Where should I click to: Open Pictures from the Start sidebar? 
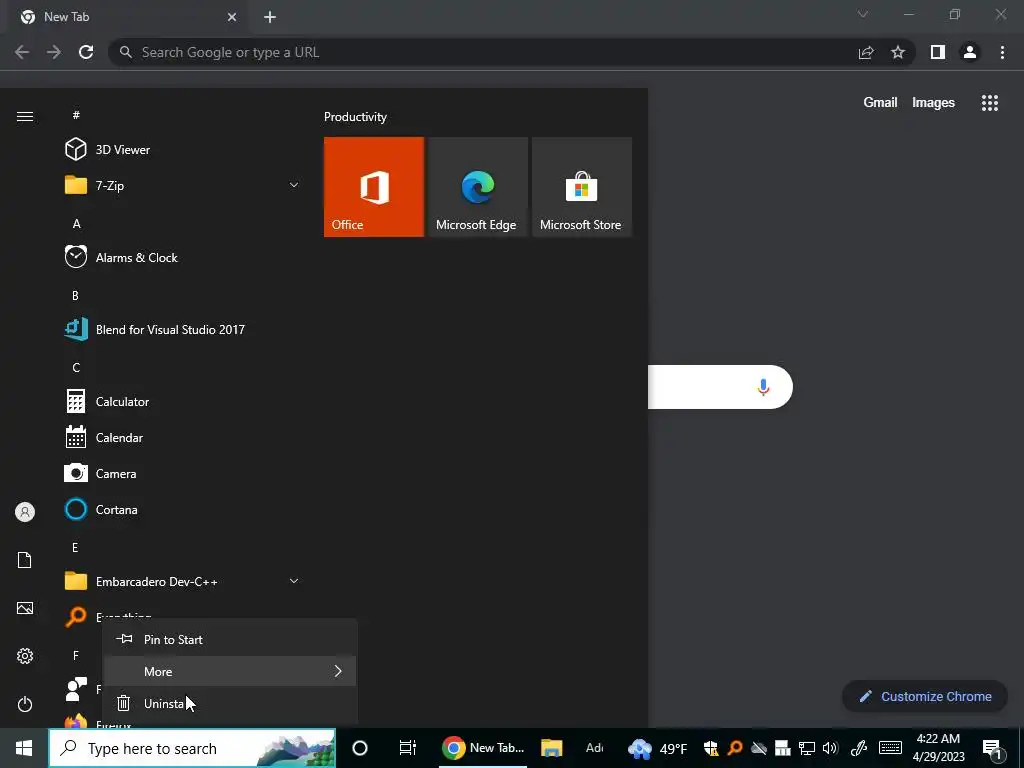[25, 608]
